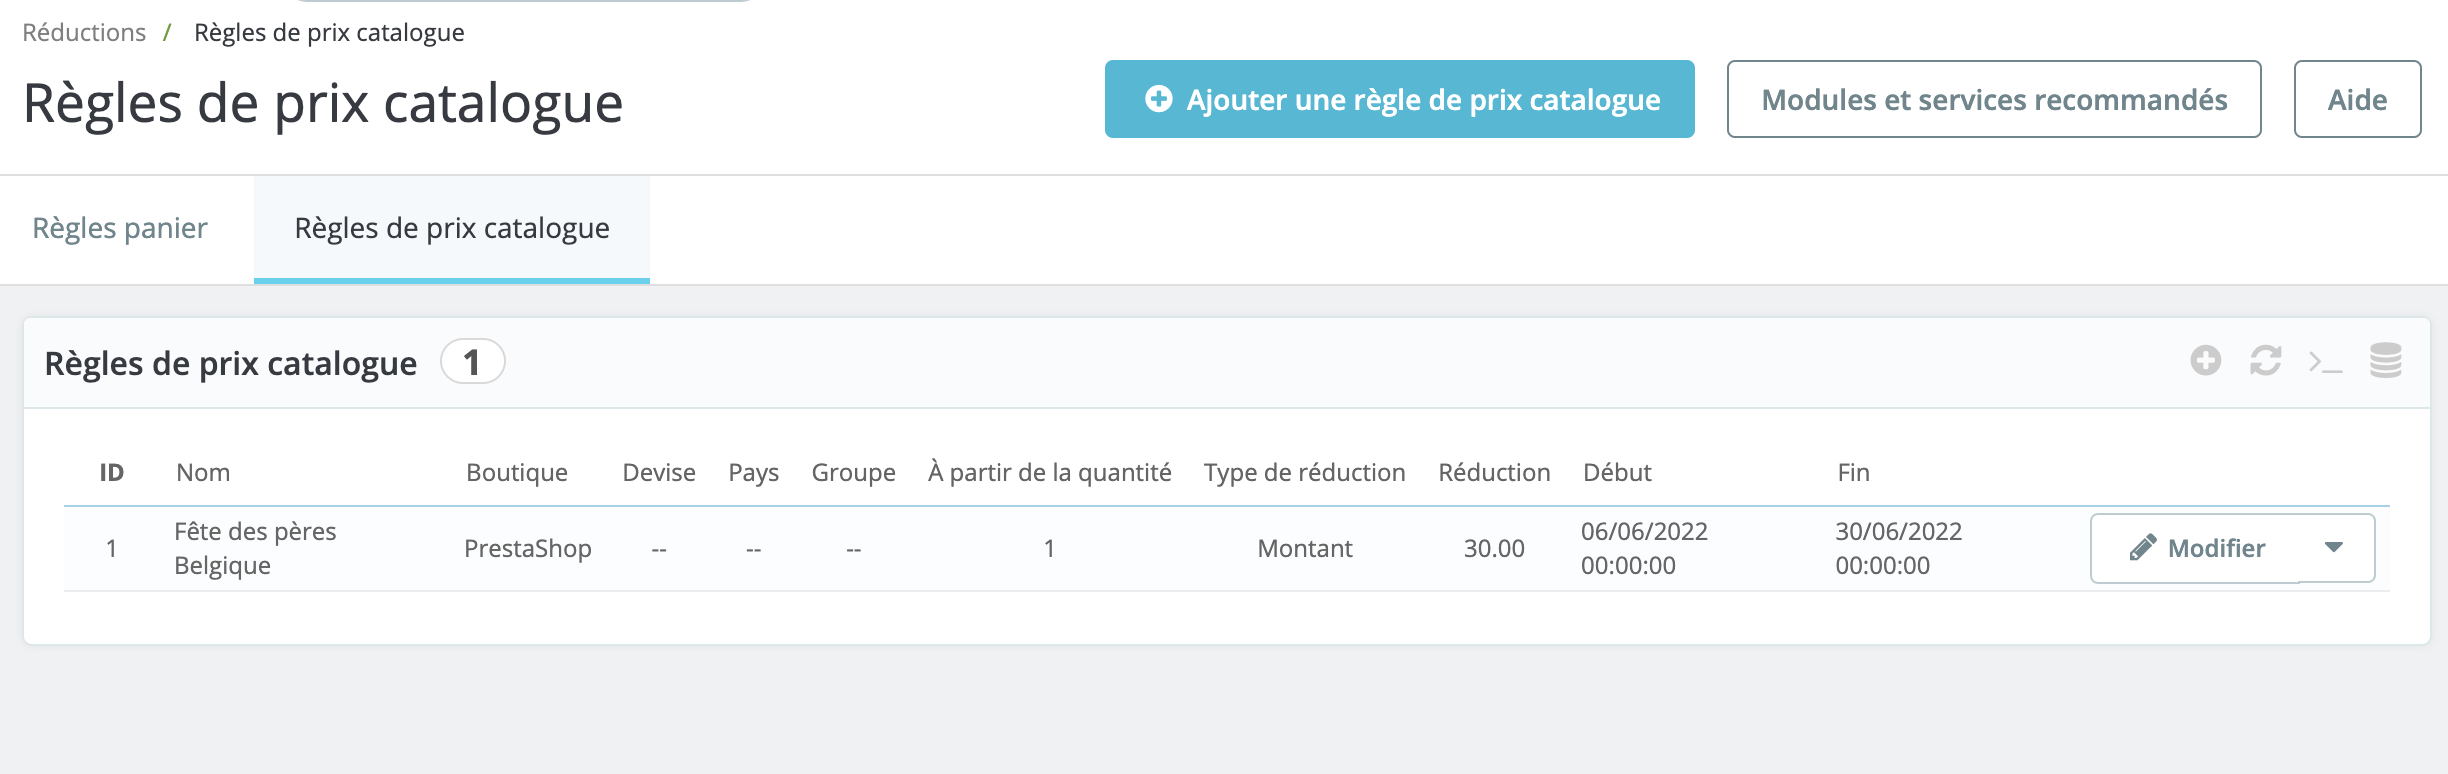Click the 30.00 reduction value
Screen dimensions: 2448x774
[x=1494, y=548]
